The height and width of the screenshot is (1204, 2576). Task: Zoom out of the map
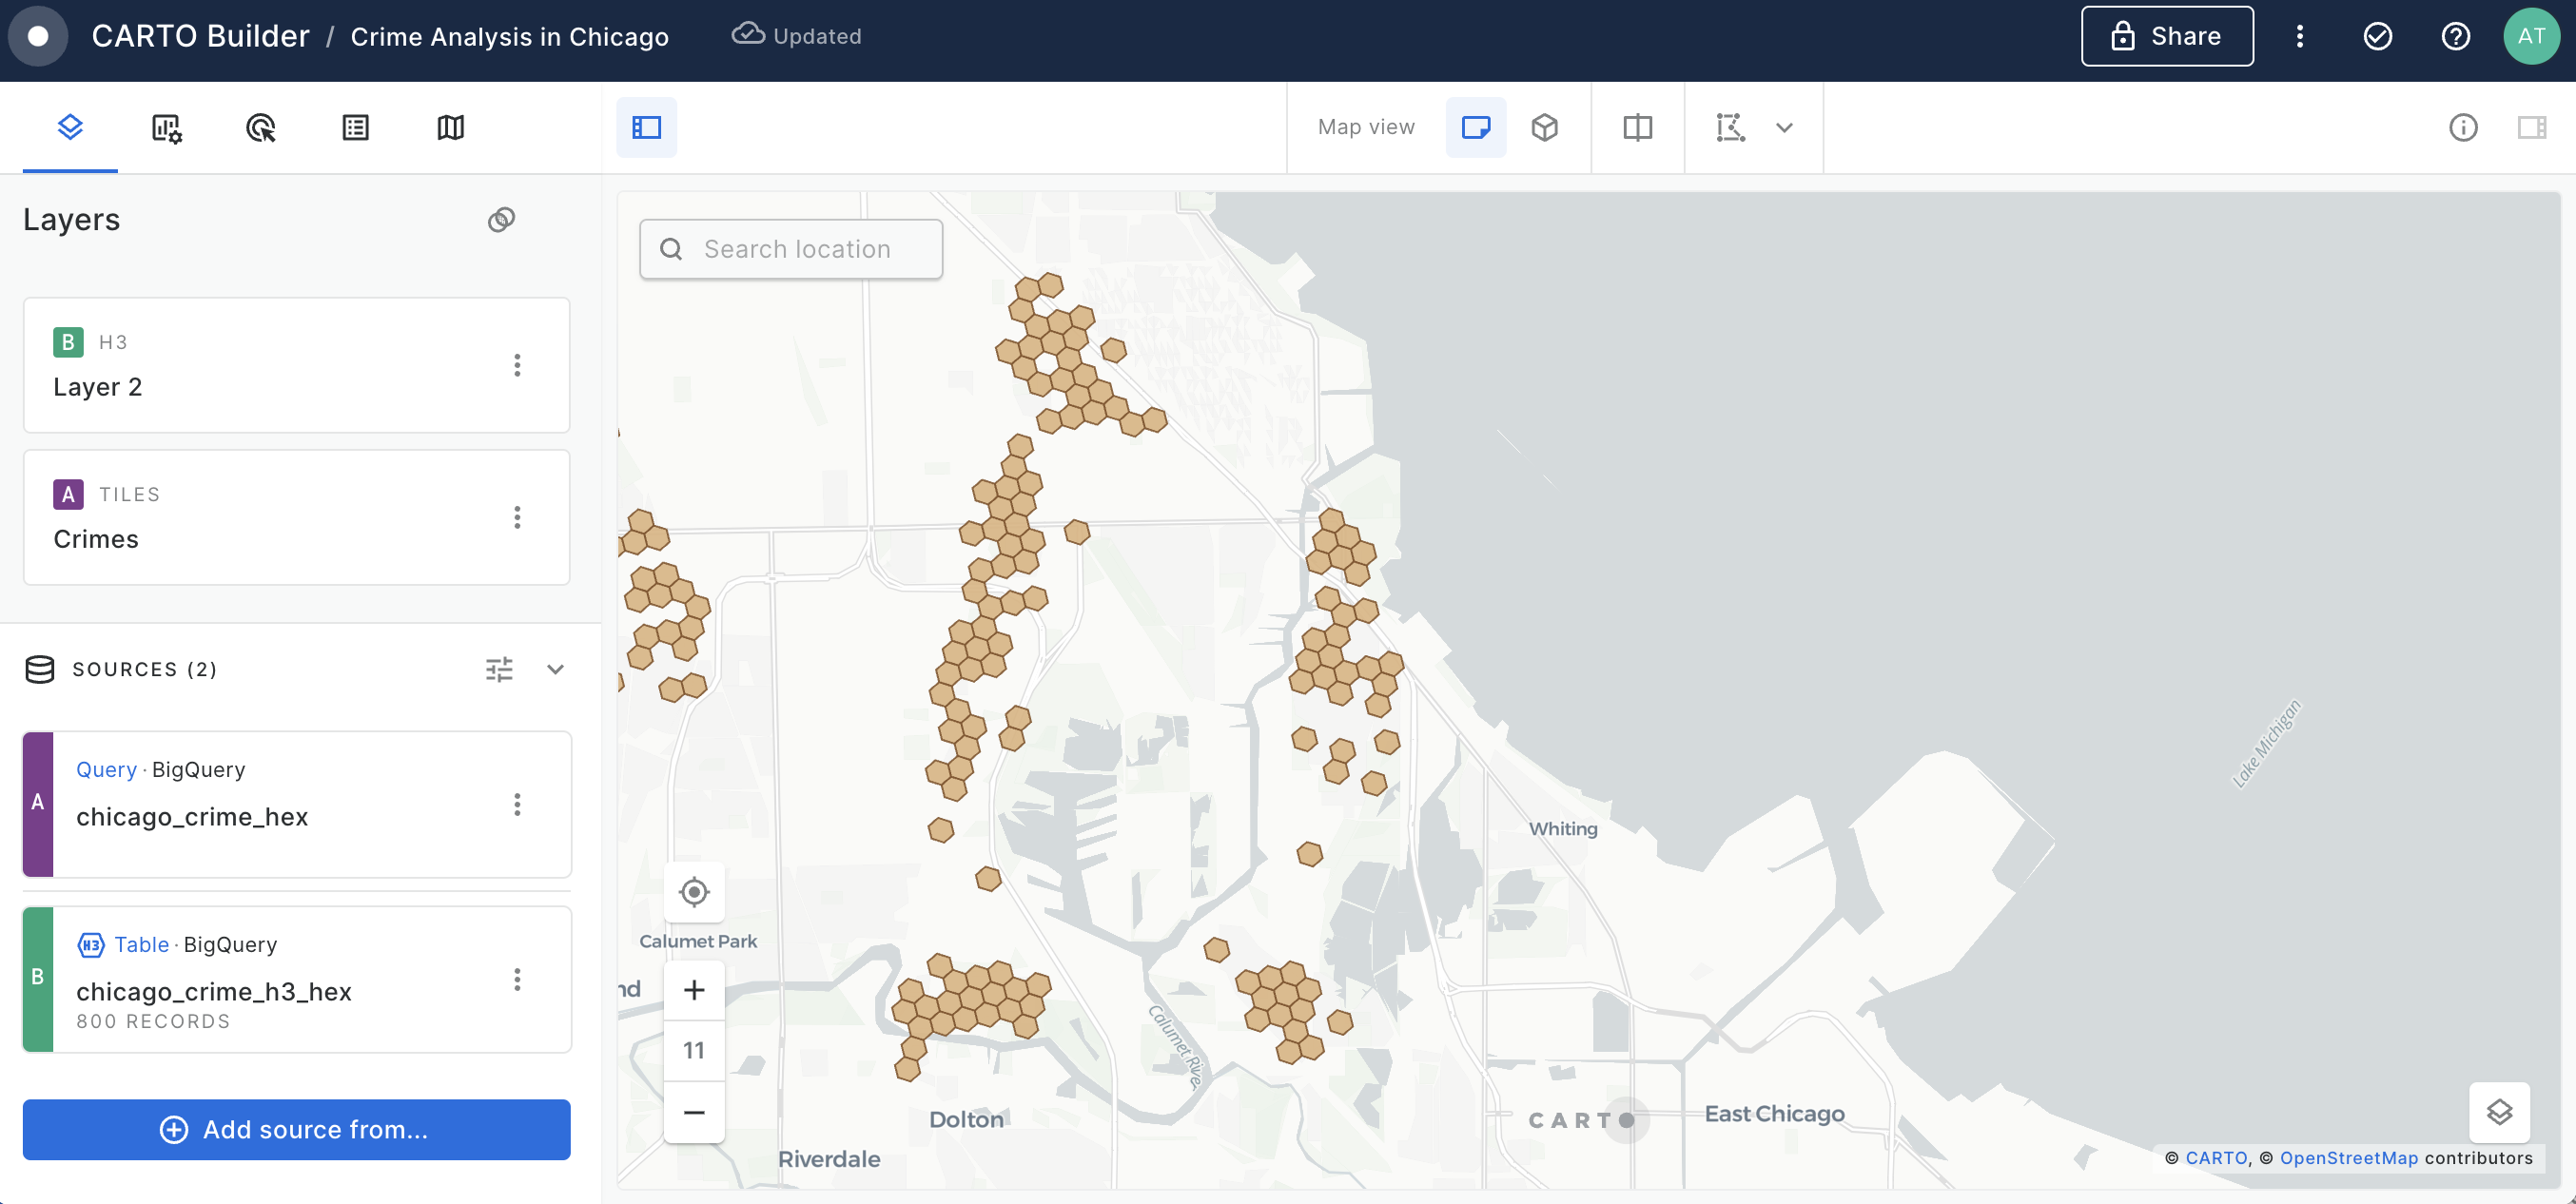[694, 1112]
